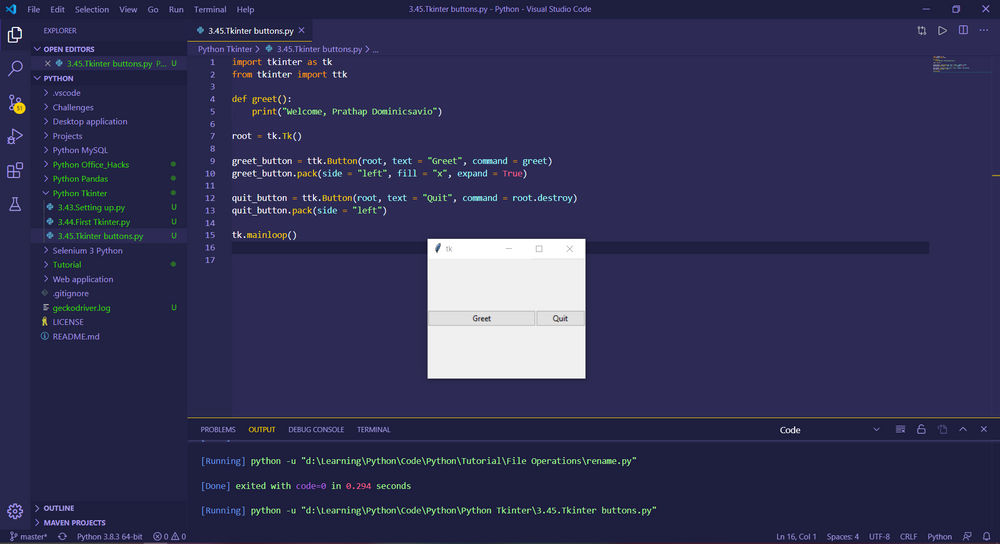Open the Test flask view
Viewport: 1000px width, 544px height.
tap(15, 204)
